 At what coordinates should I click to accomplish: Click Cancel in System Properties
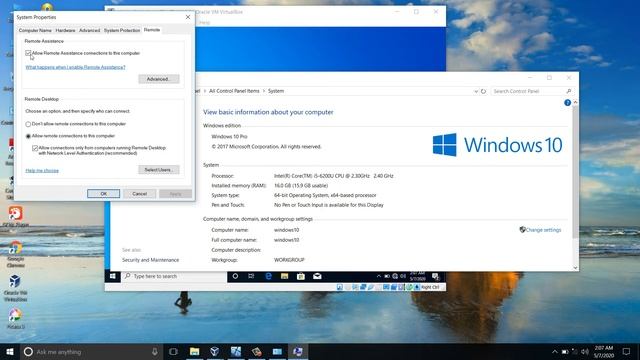point(140,193)
